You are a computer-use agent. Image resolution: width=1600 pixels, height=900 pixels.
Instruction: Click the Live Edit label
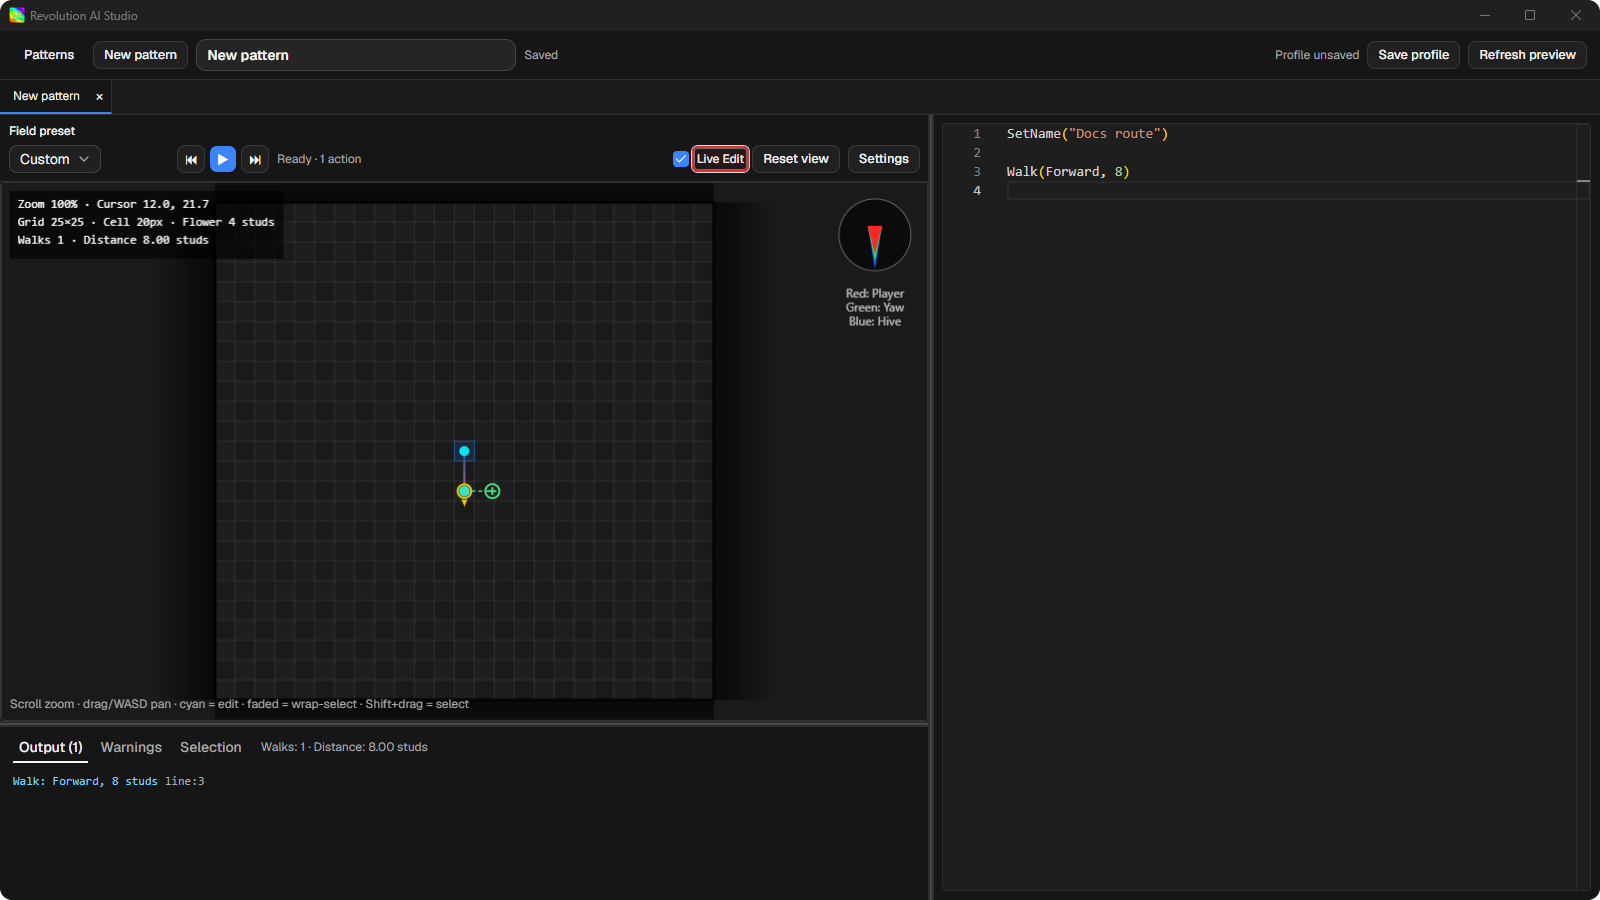[720, 159]
